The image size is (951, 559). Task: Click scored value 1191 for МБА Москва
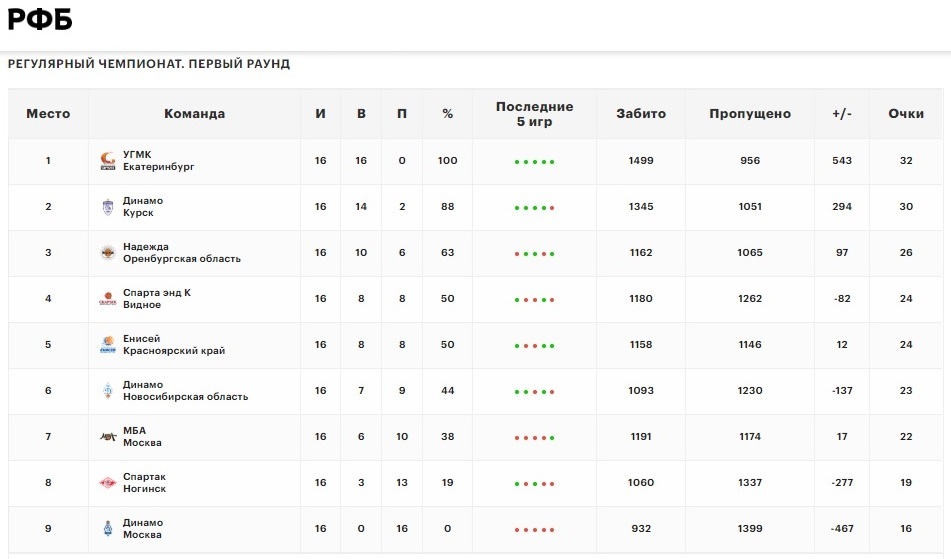coord(641,437)
